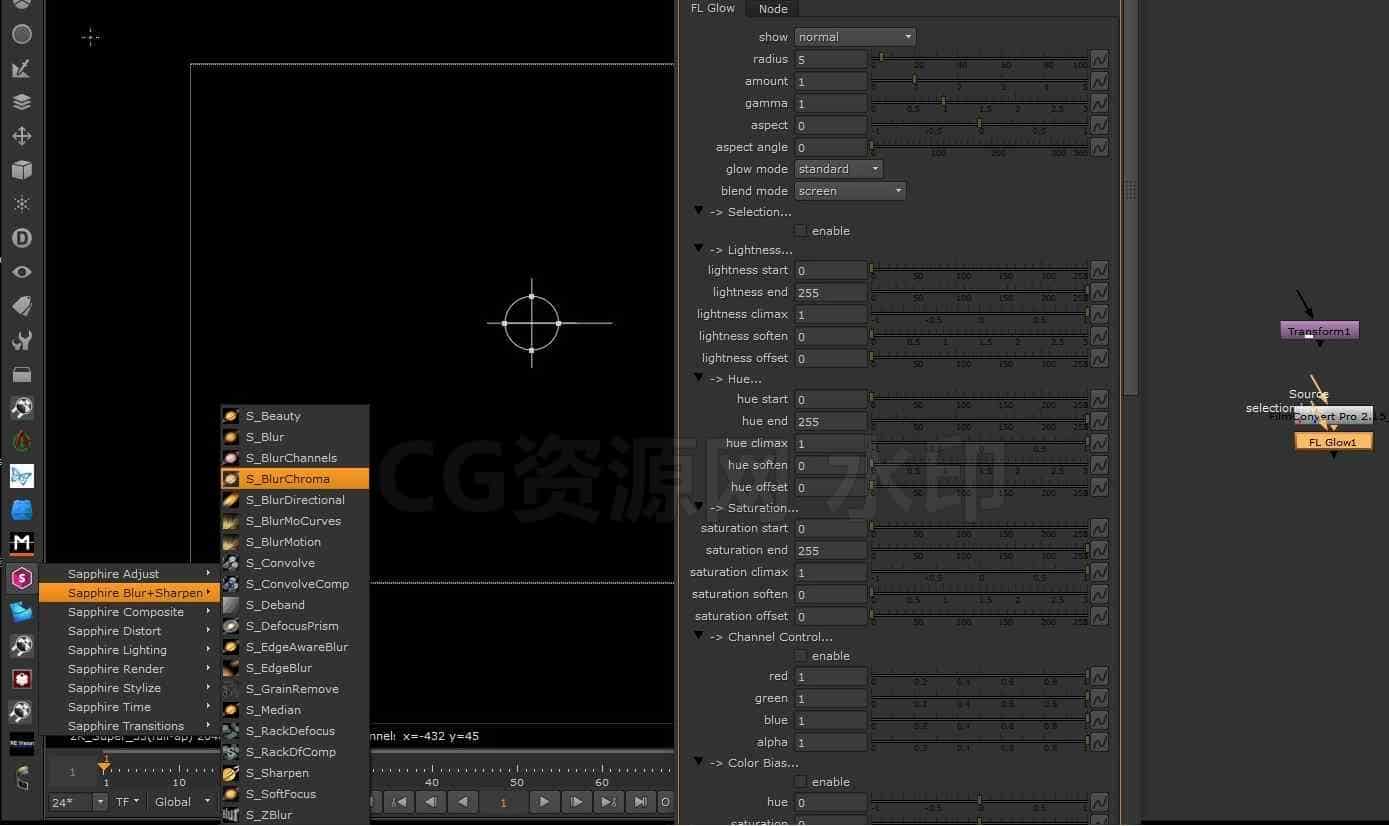Select S_BlurChroma from the submenu
The height and width of the screenshot is (826, 1389).
pos(295,479)
